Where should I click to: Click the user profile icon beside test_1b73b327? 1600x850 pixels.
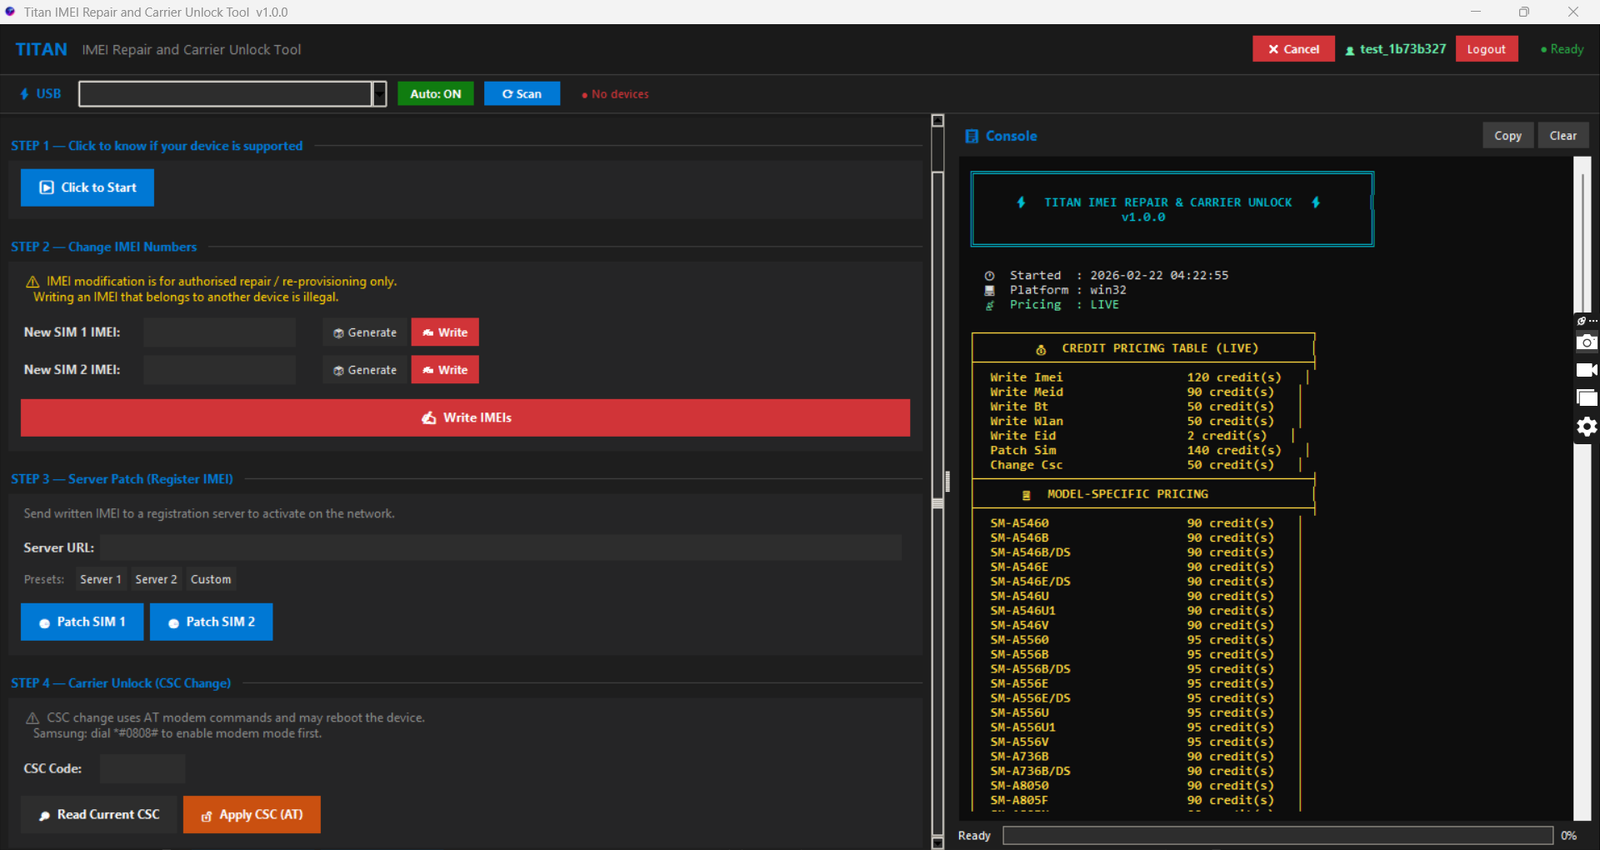pyautogui.click(x=1350, y=50)
